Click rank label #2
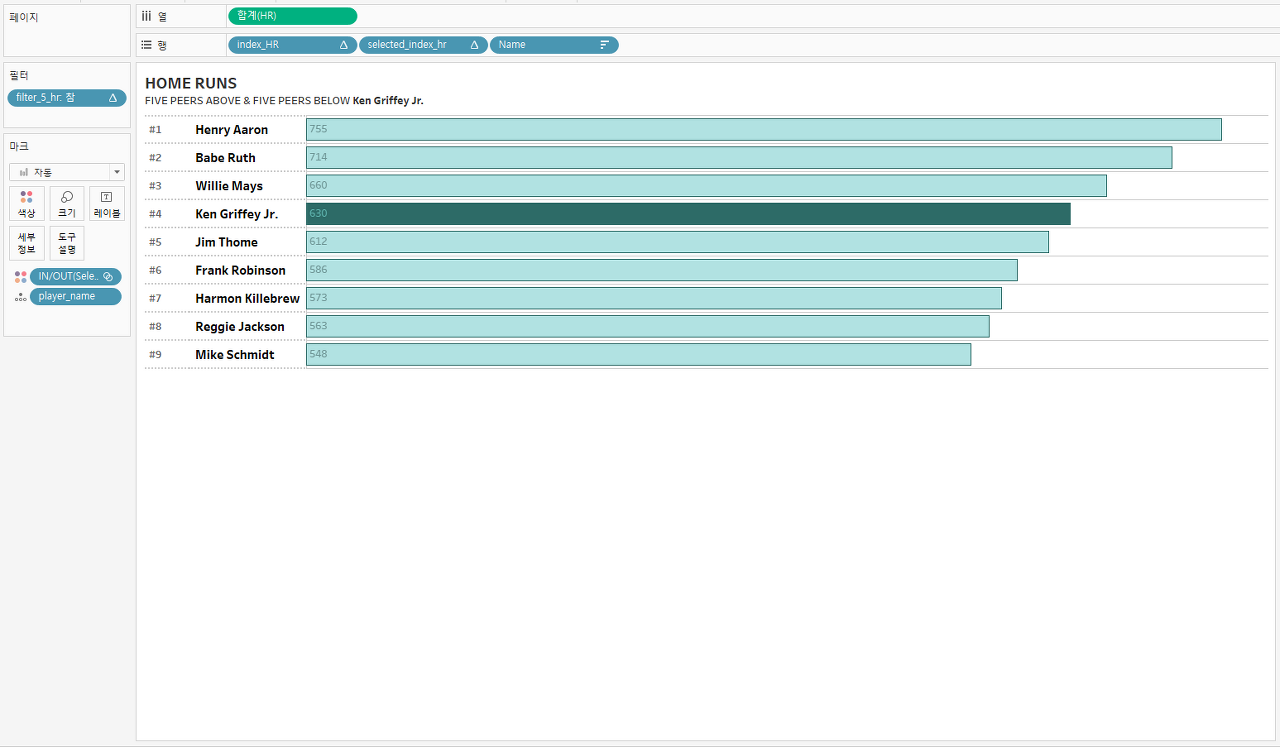The image size is (1280, 747). pyautogui.click(x=155, y=158)
